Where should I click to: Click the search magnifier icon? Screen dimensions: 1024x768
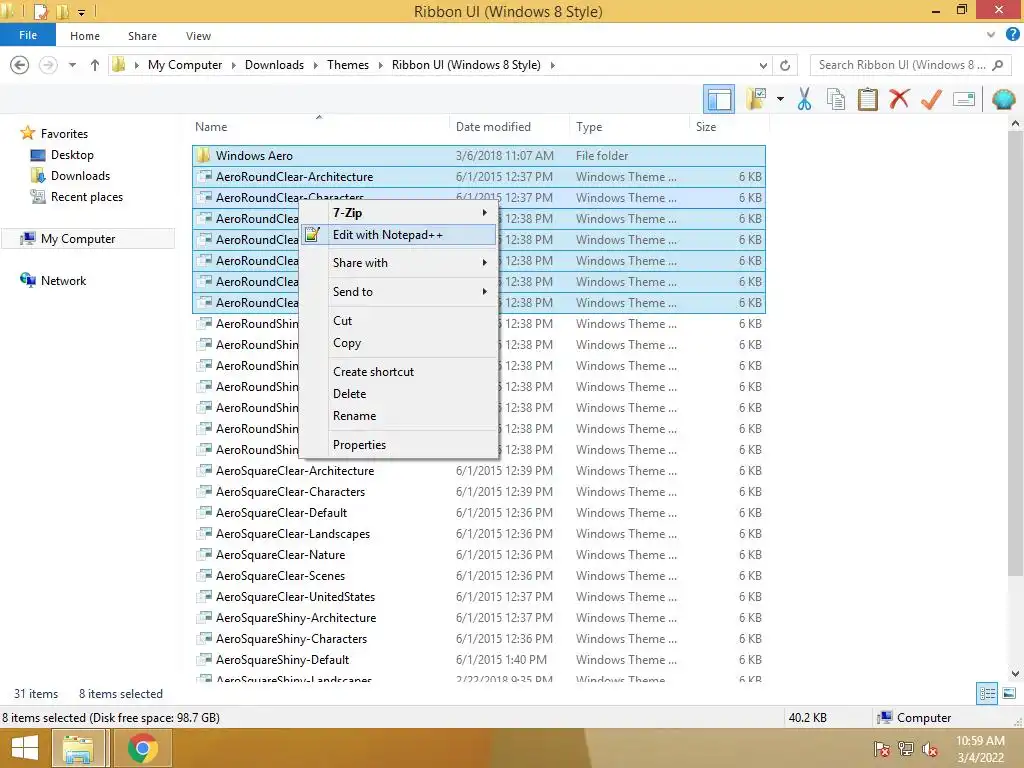pos(997,65)
